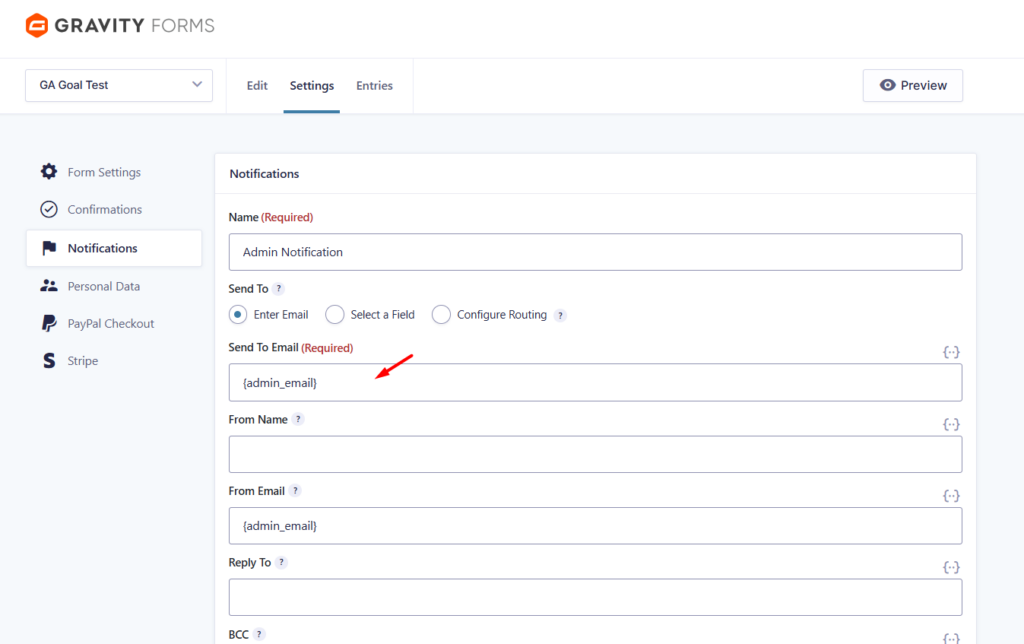Show help tooltip for From Email
This screenshot has width=1024, height=644.
point(295,491)
